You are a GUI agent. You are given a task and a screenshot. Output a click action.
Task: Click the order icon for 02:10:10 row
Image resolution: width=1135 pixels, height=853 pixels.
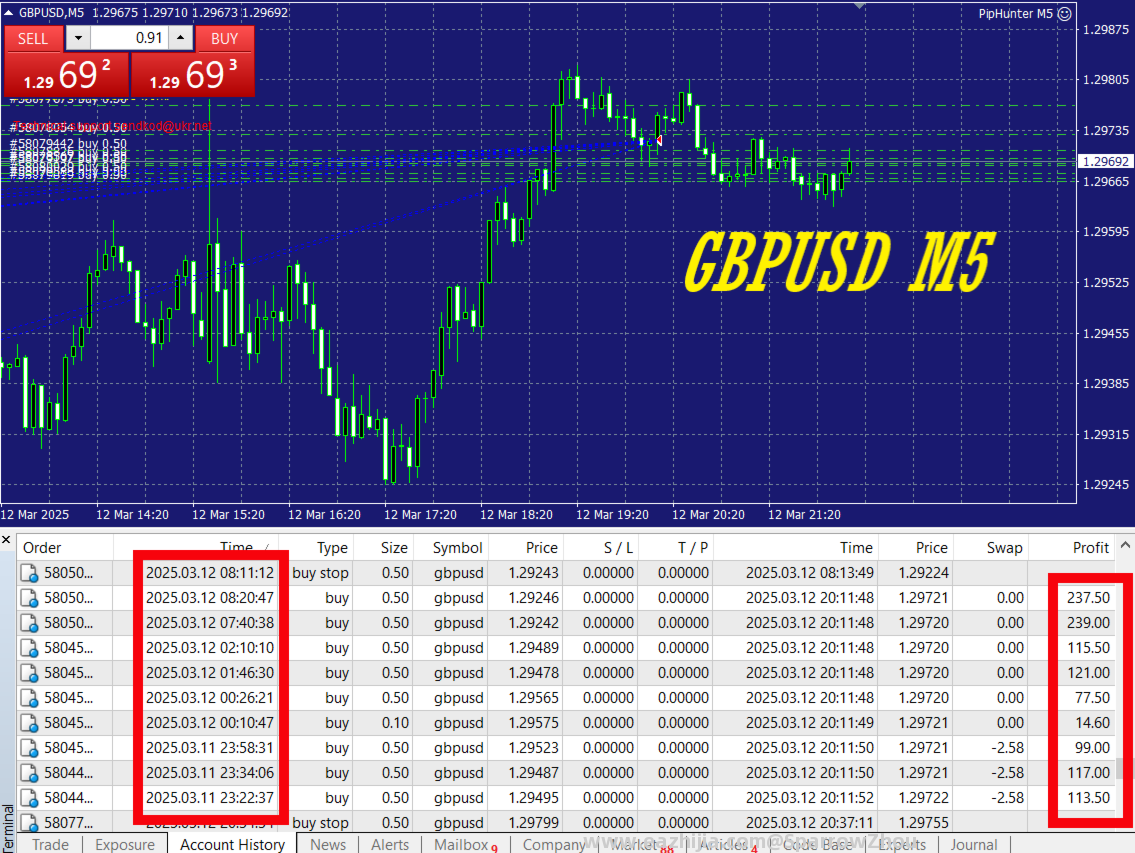point(29,649)
